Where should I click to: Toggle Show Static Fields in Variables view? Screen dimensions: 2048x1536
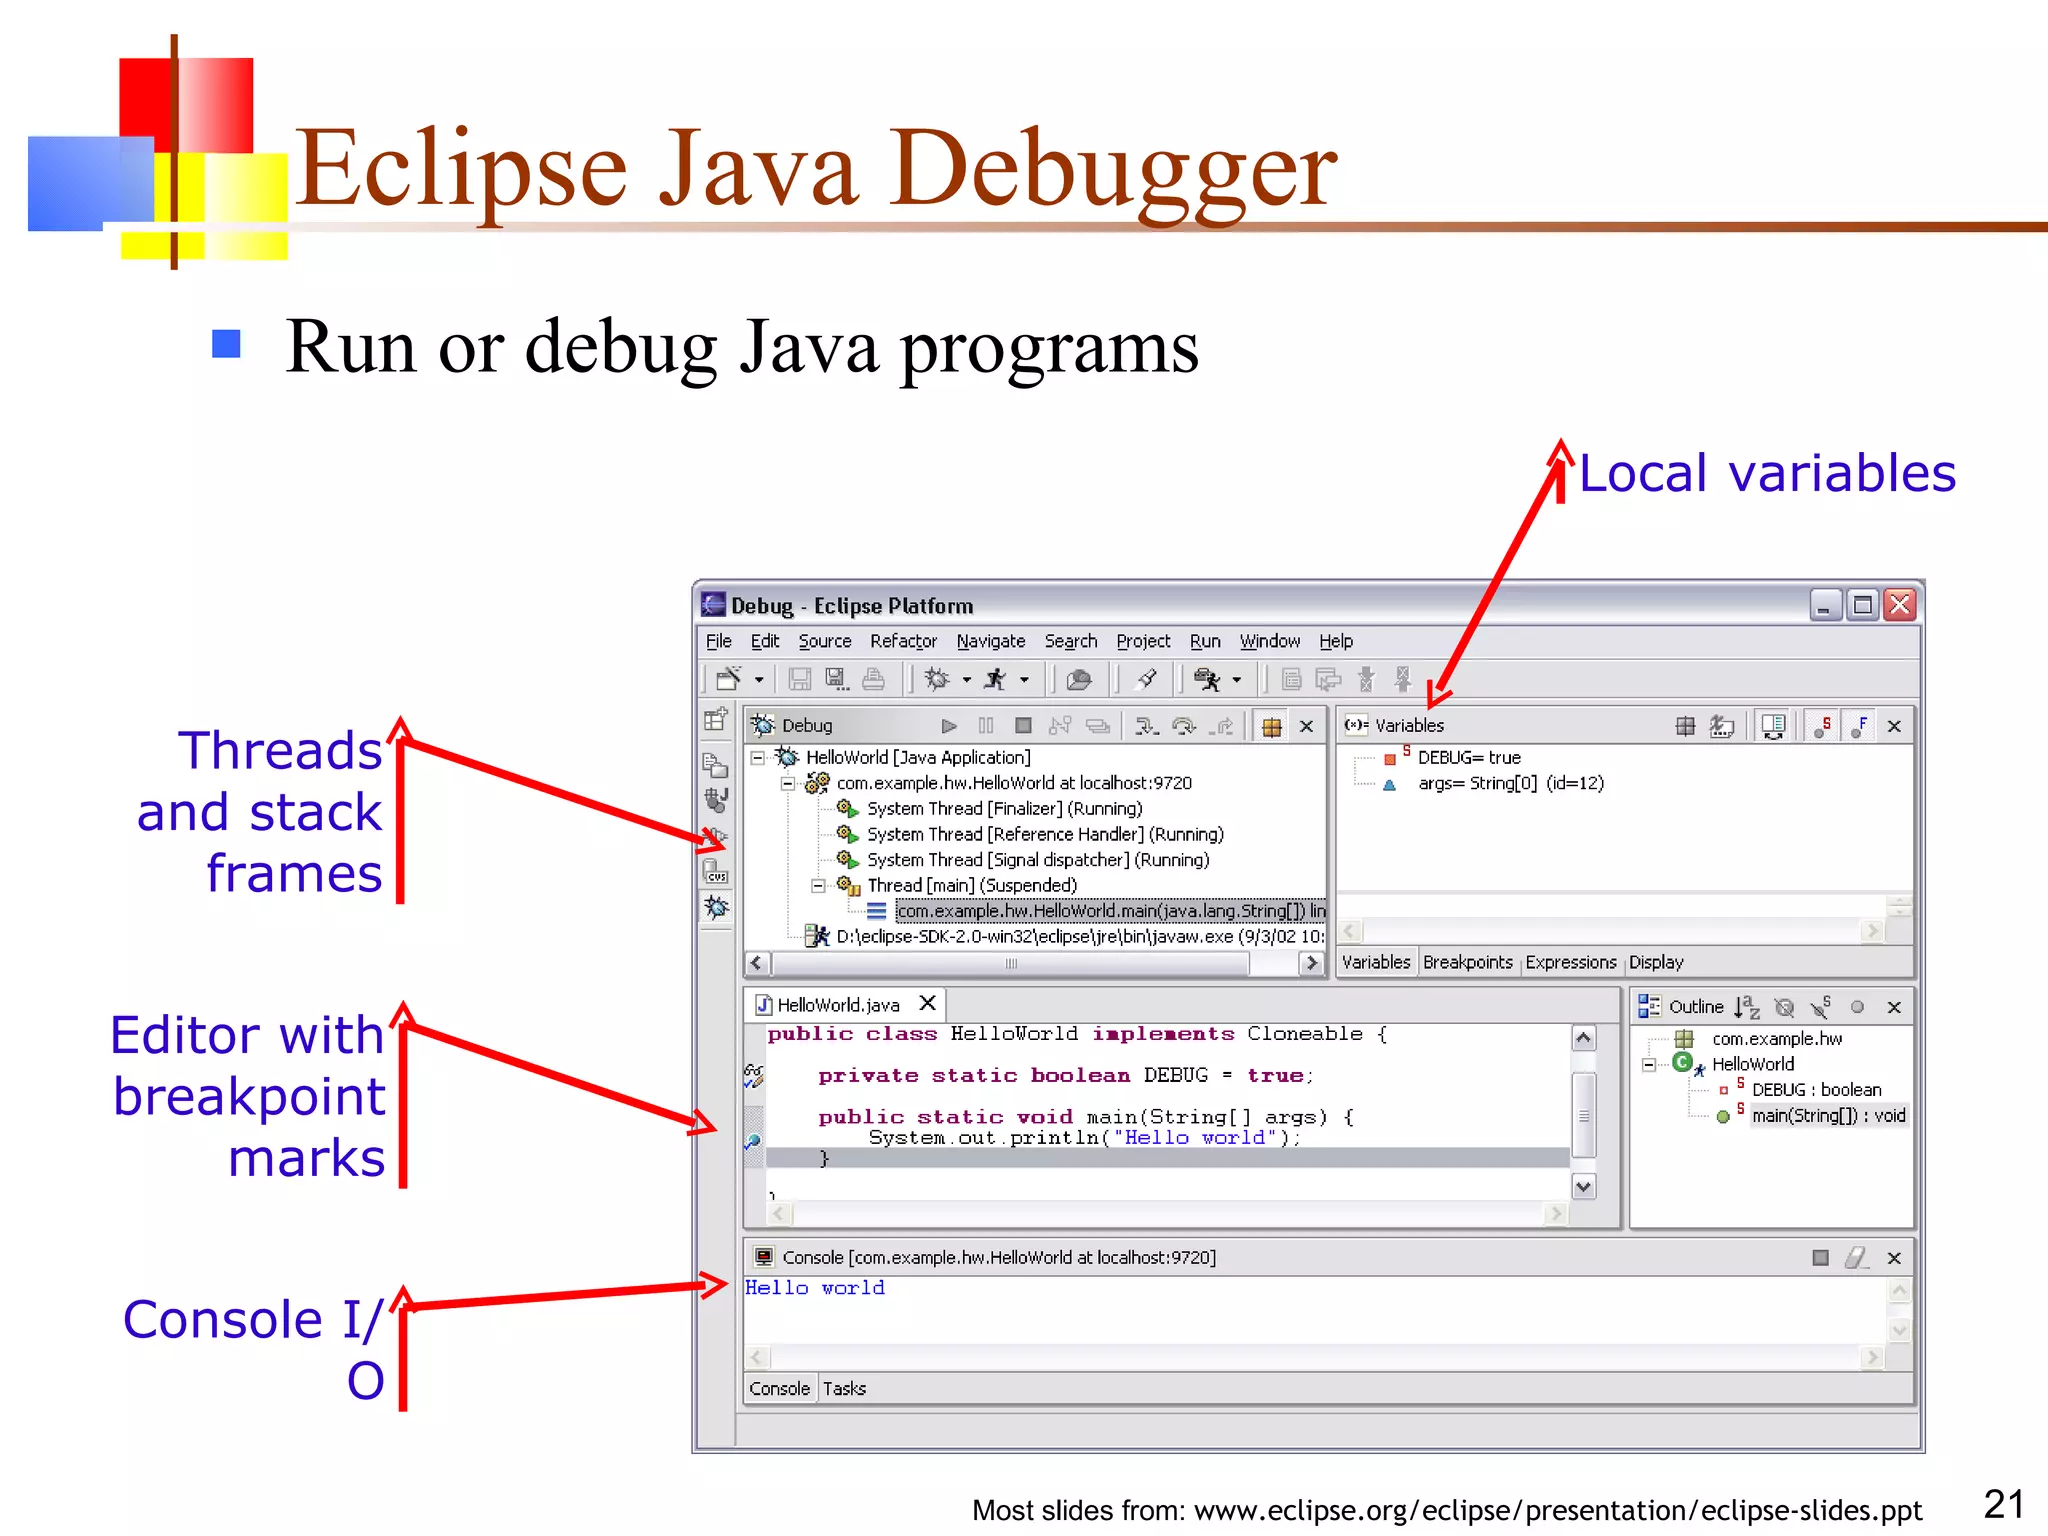click(1823, 726)
